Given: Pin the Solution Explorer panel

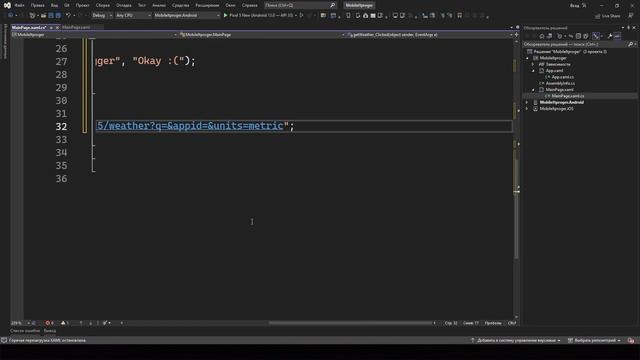Looking at the screenshot, I should [629, 28].
